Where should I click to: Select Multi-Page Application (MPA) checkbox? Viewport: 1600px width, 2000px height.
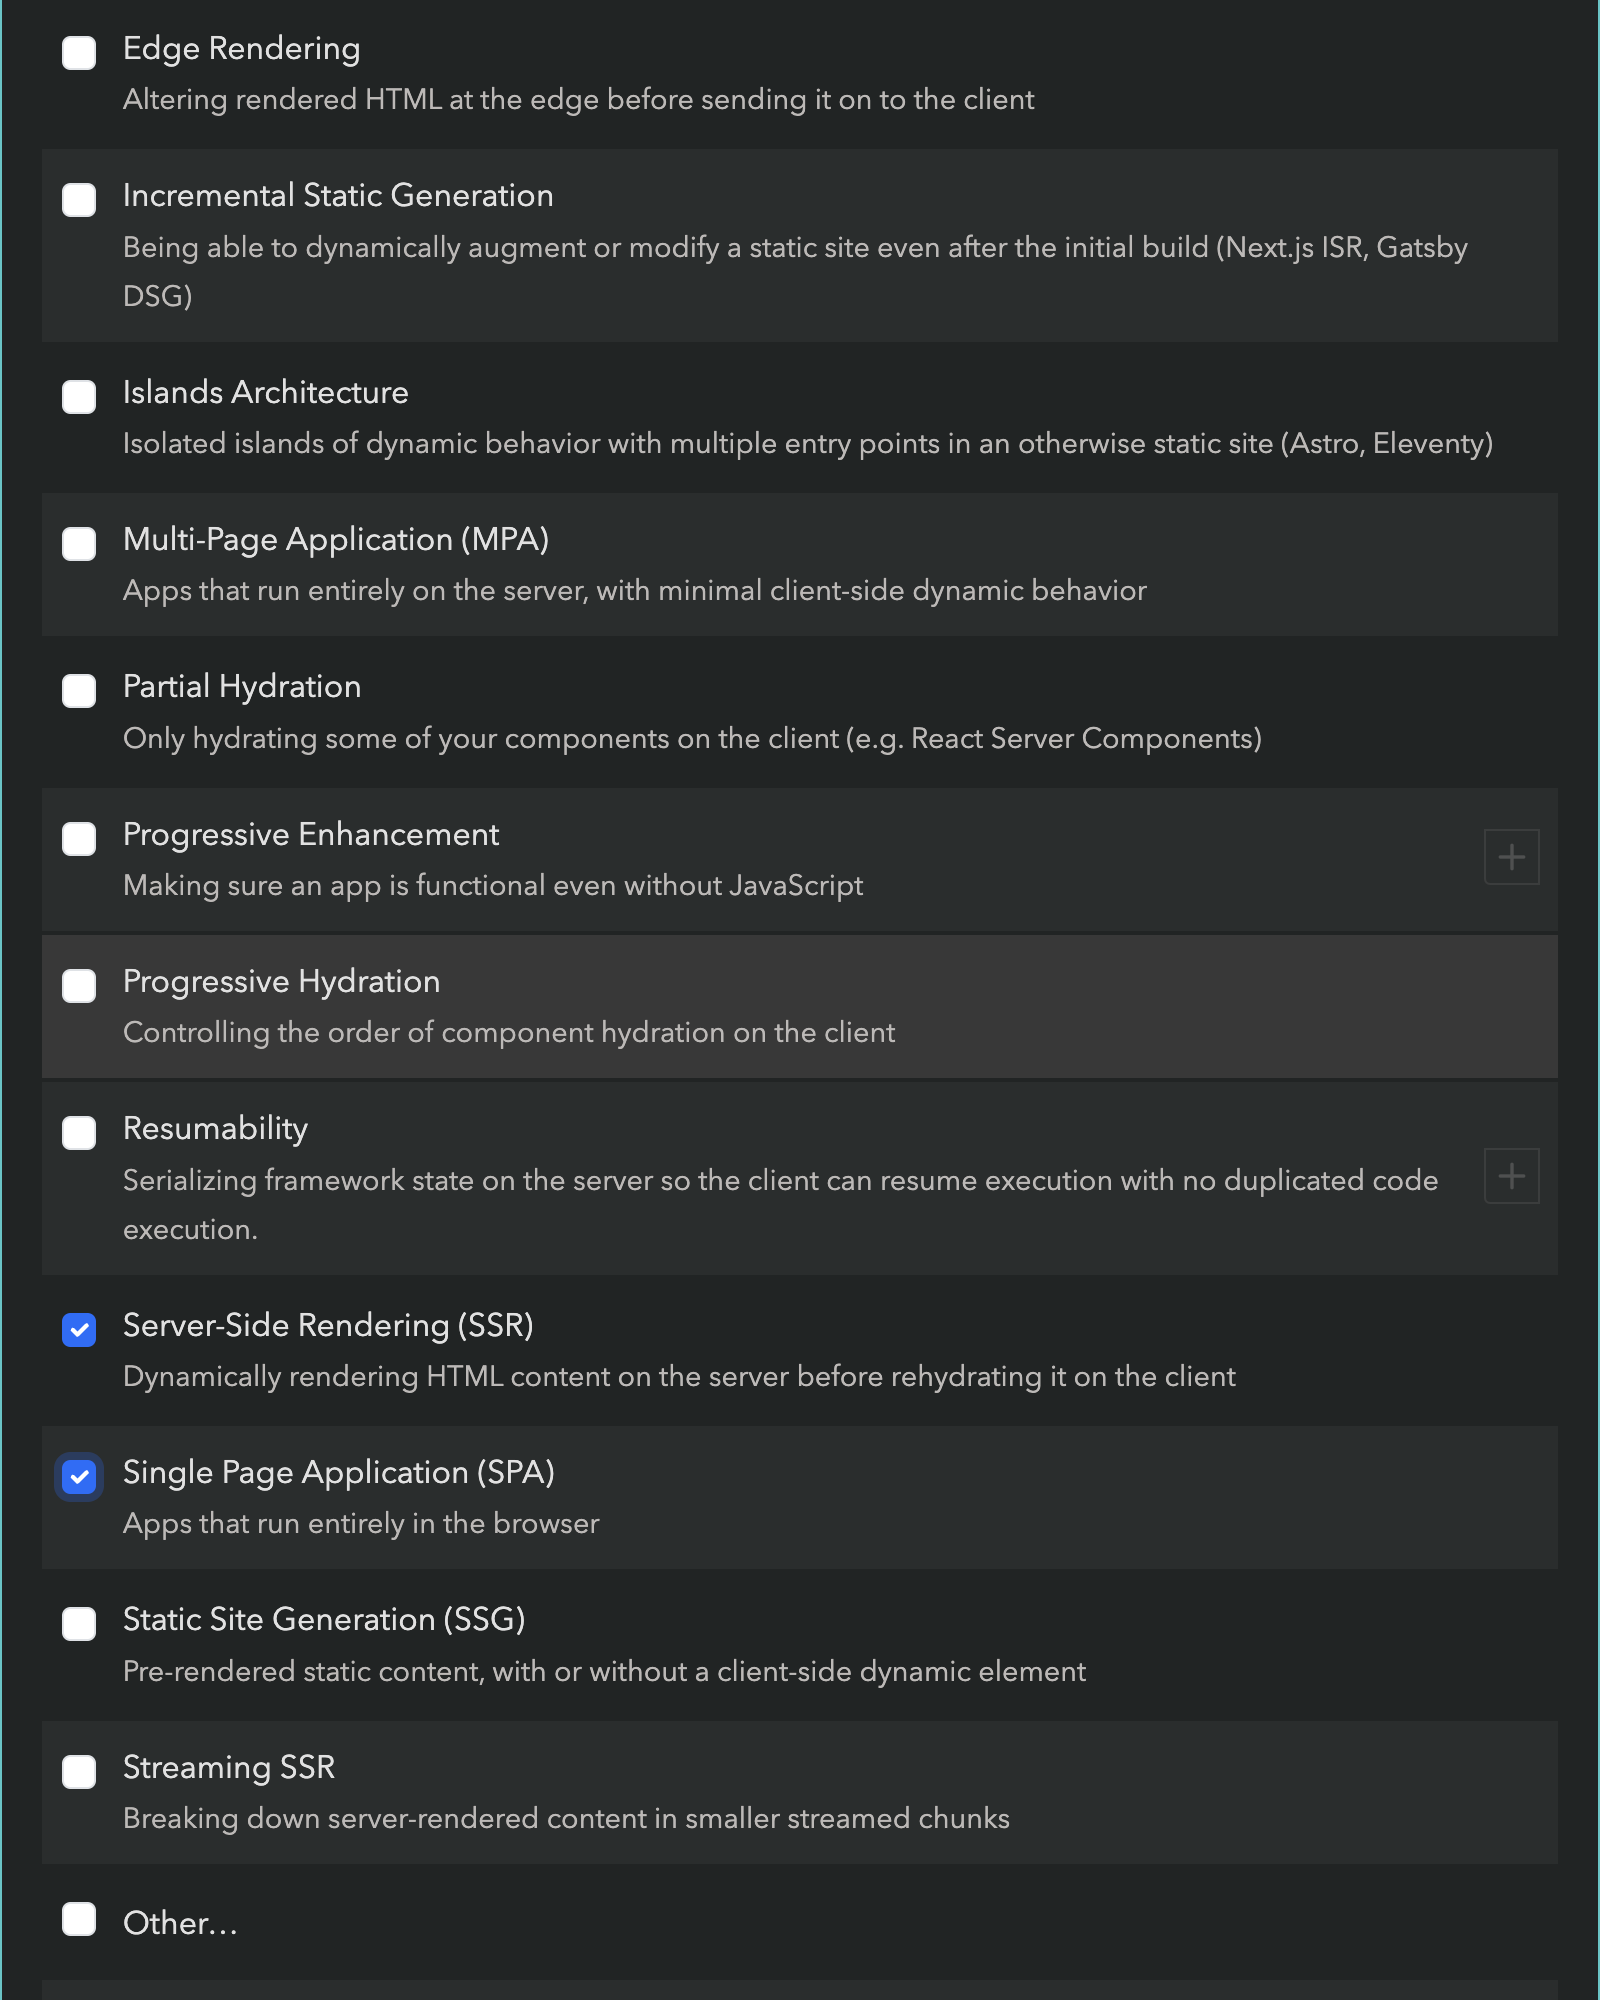pos(79,544)
